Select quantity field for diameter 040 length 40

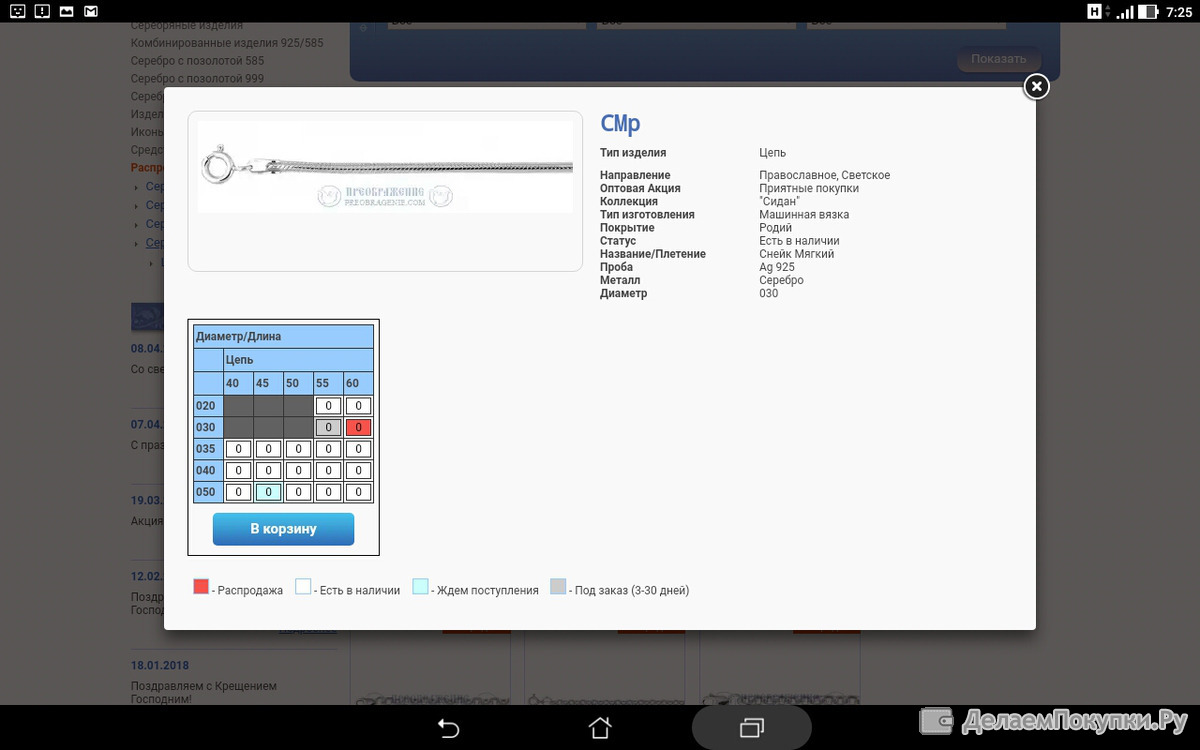(x=238, y=470)
